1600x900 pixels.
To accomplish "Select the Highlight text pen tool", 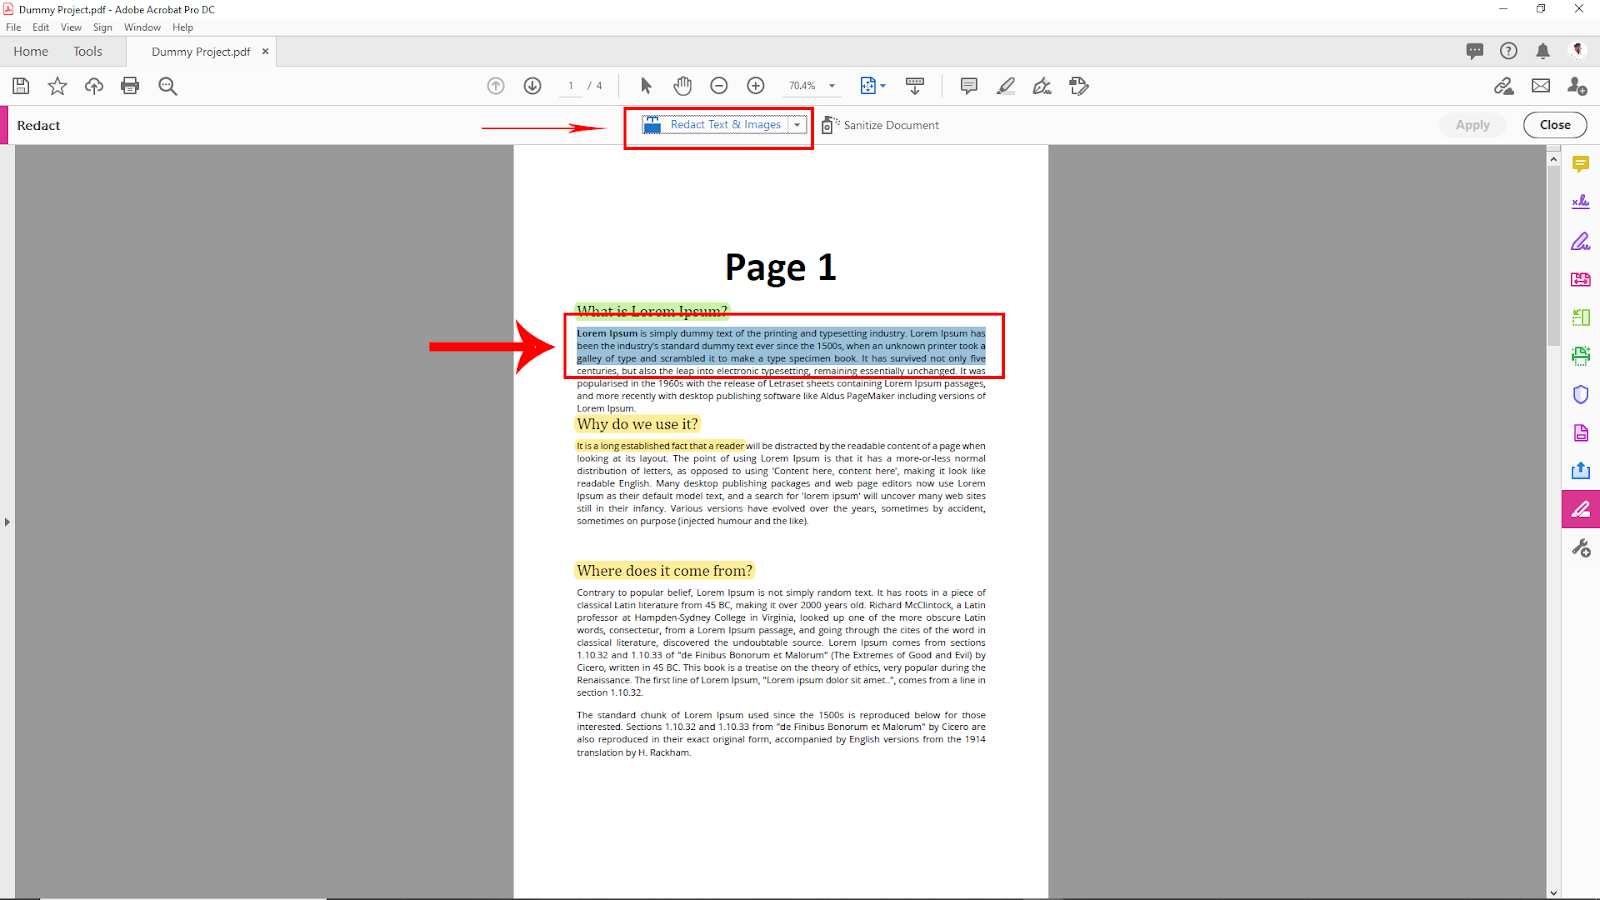I will click(x=1006, y=86).
